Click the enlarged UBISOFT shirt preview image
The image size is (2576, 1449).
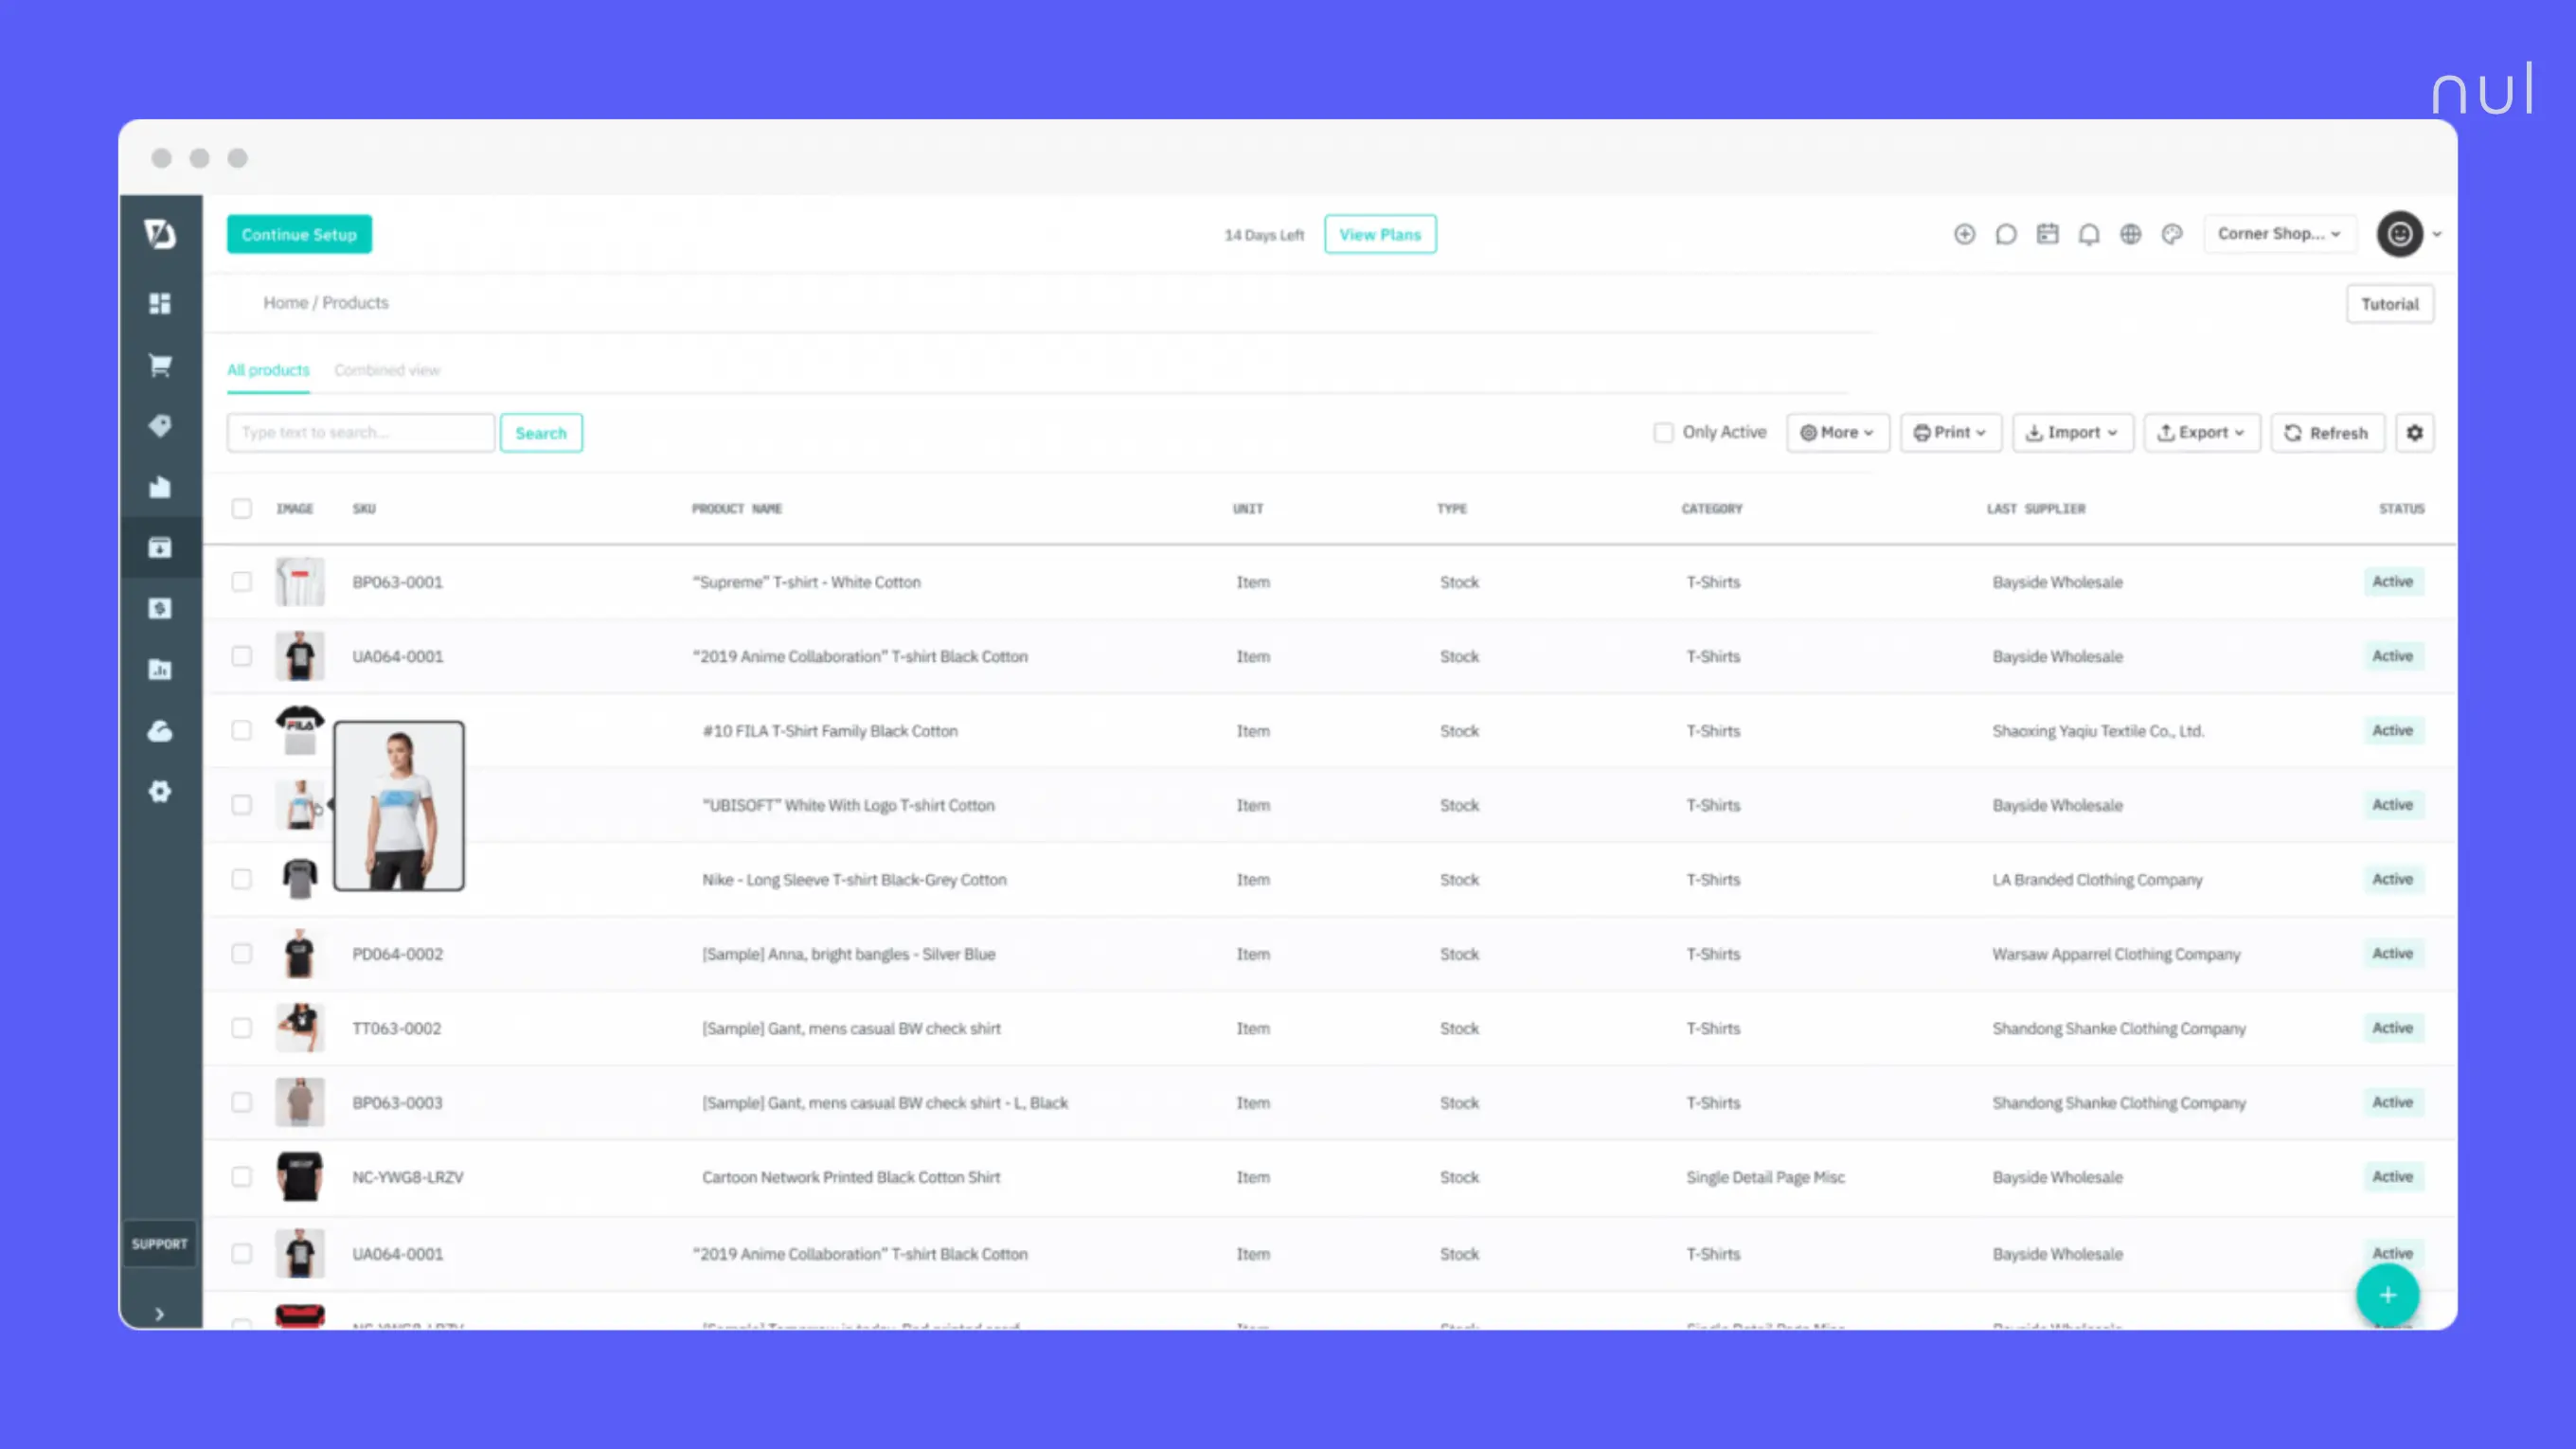(x=399, y=806)
